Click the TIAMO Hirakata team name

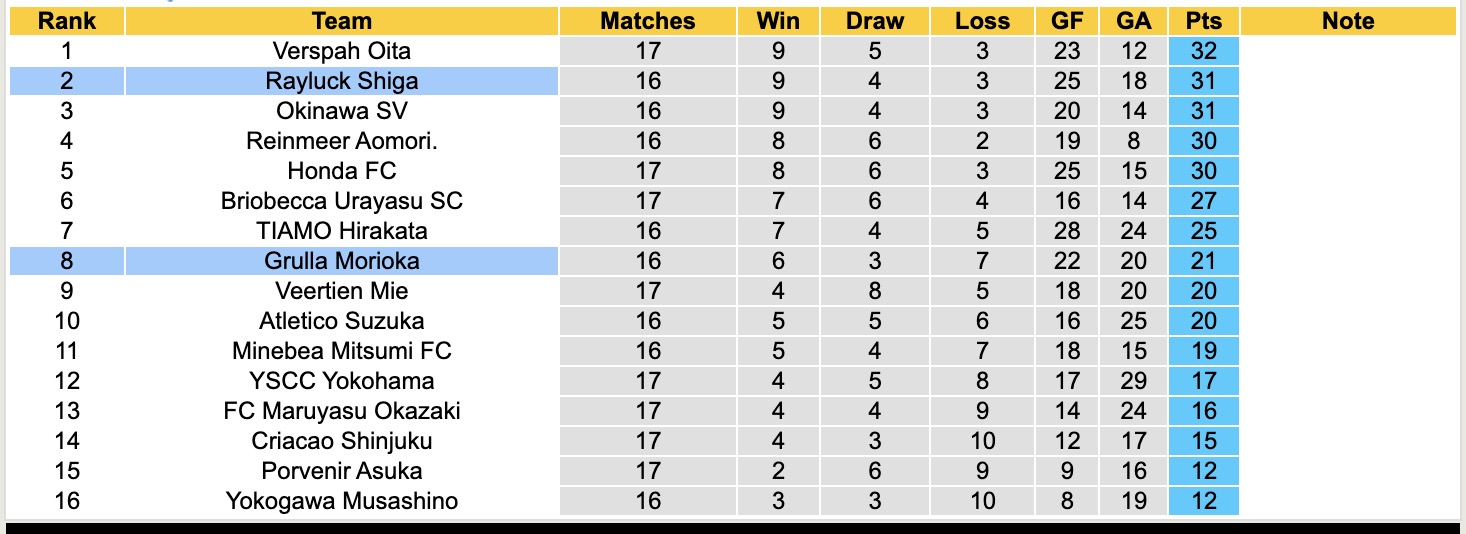(x=342, y=231)
